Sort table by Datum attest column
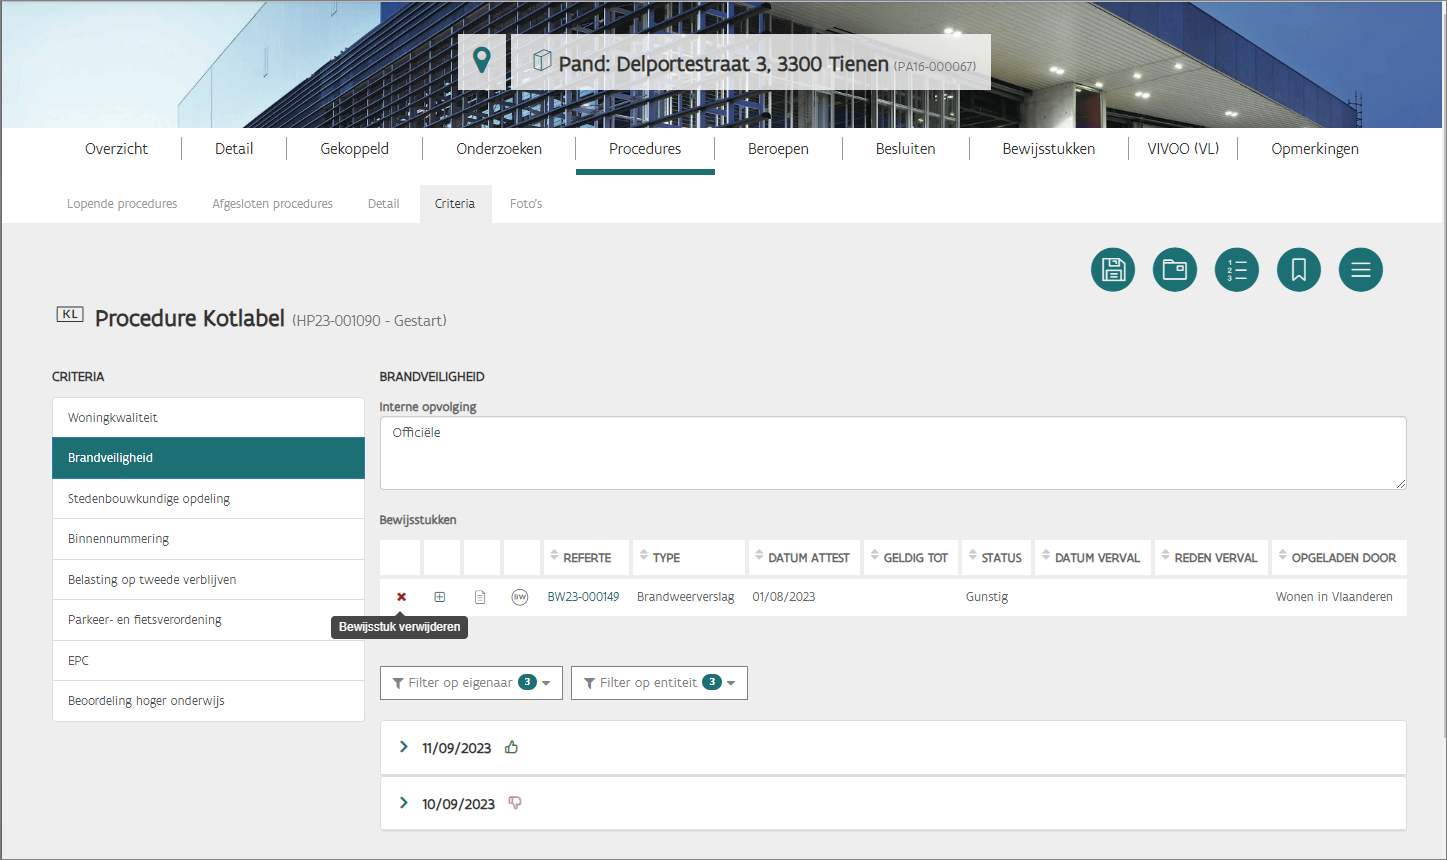The height and width of the screenshot is (860, 1447). (807, 558)
